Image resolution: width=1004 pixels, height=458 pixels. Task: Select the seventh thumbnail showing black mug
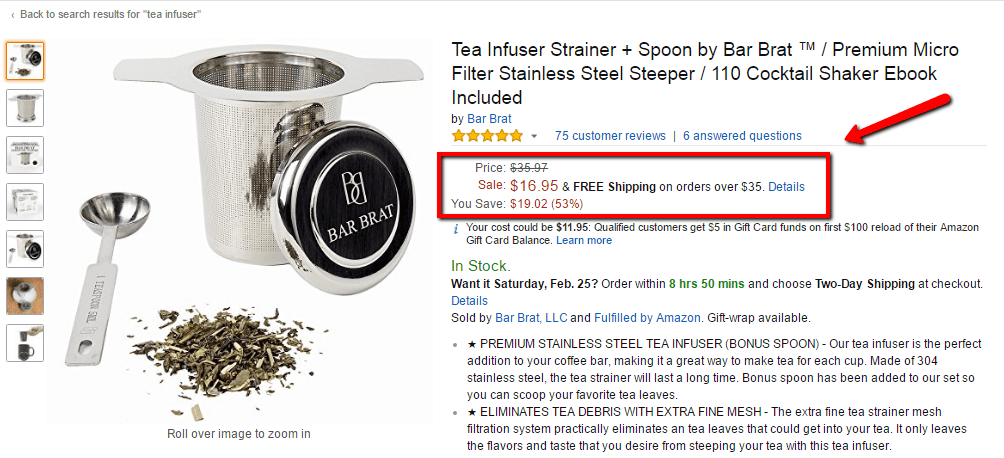point(25,343)
